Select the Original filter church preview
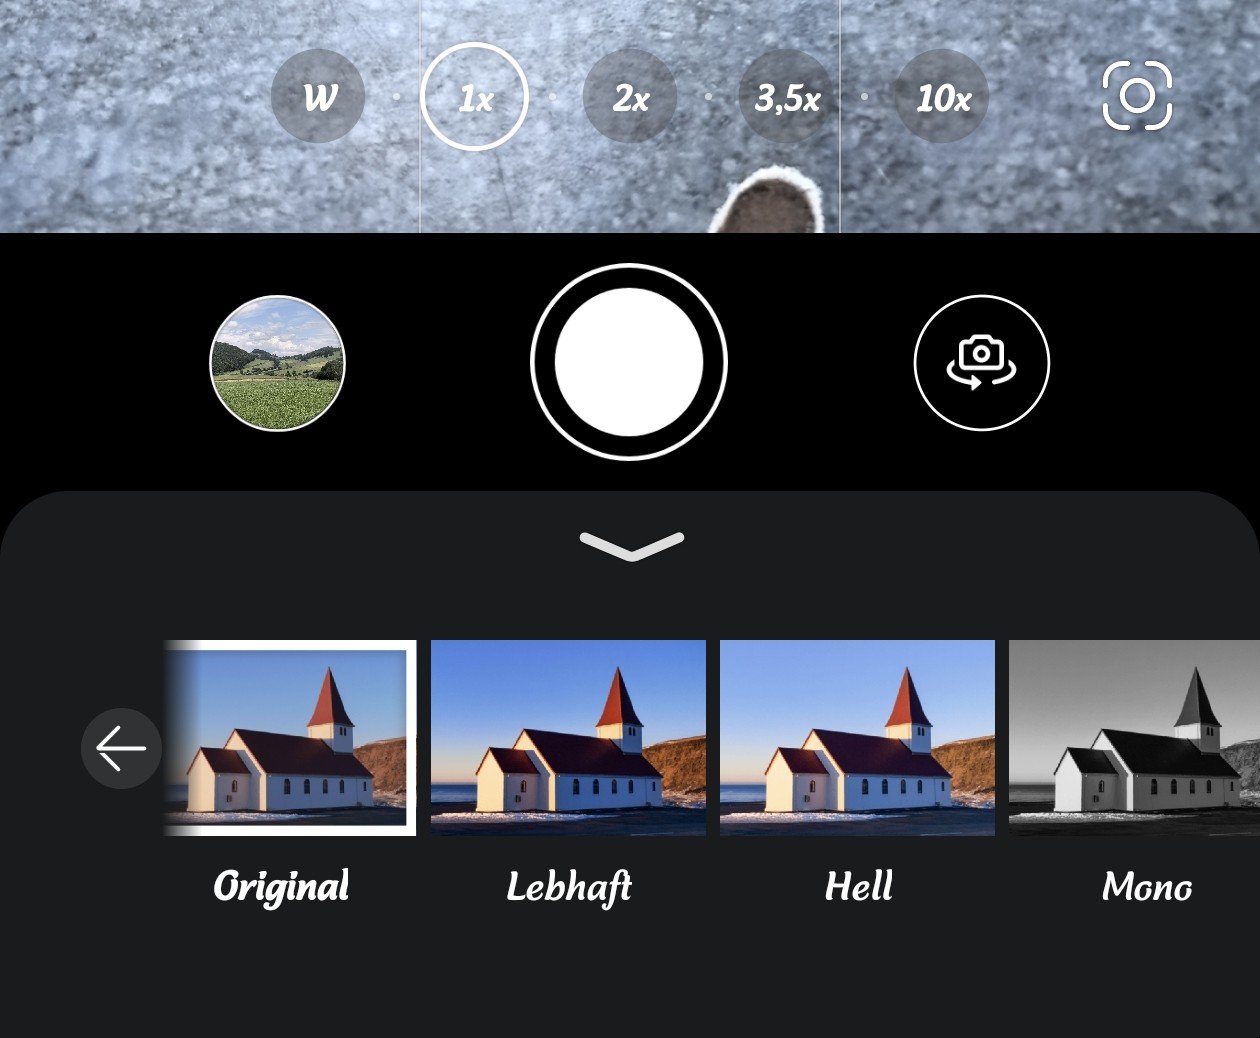The image size is (1260, 1038). (x=290, y=738)
